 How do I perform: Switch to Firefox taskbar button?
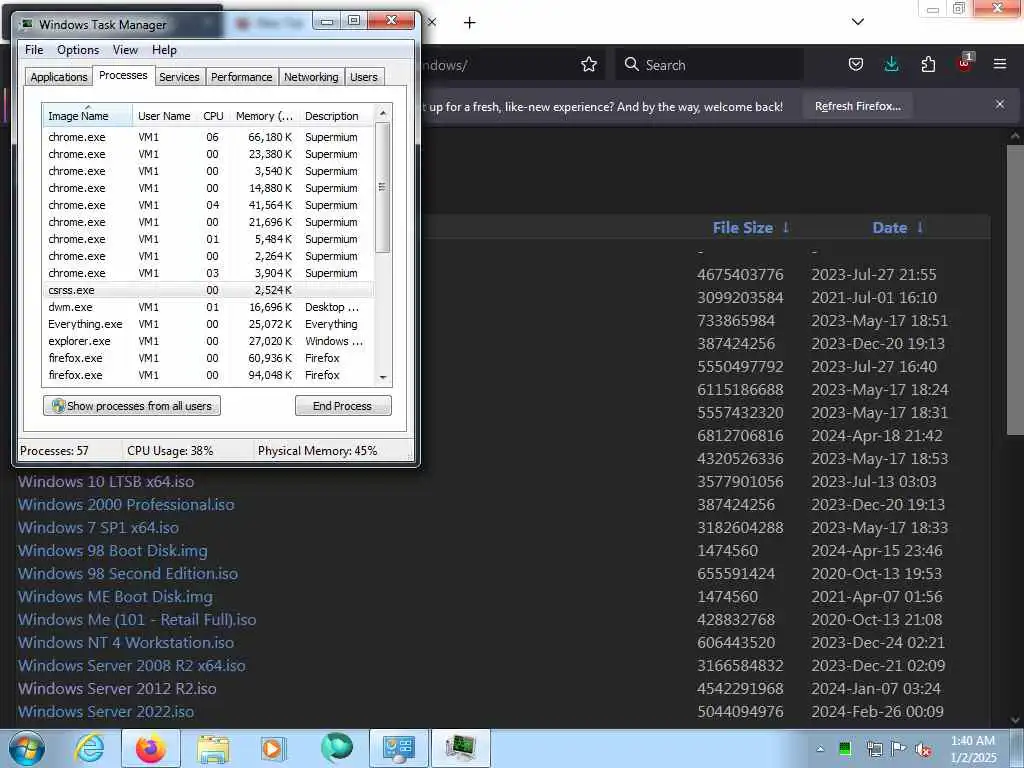click(x=151, y=748)
